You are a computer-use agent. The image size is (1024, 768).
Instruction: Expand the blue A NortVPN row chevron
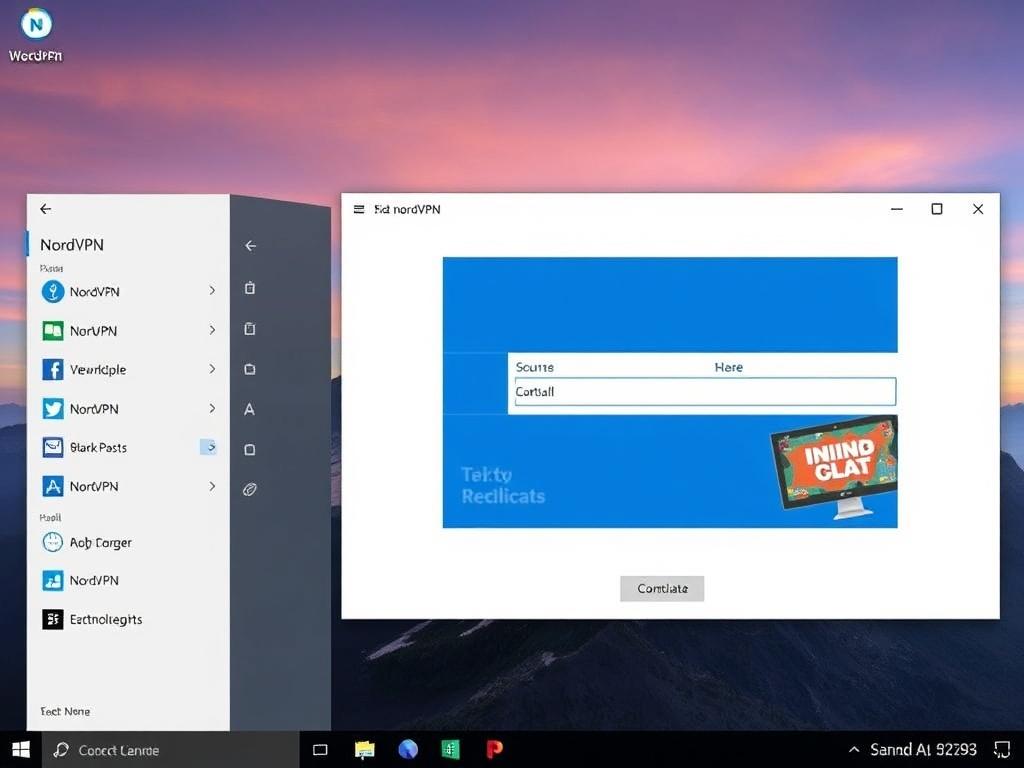click(212, 486)
